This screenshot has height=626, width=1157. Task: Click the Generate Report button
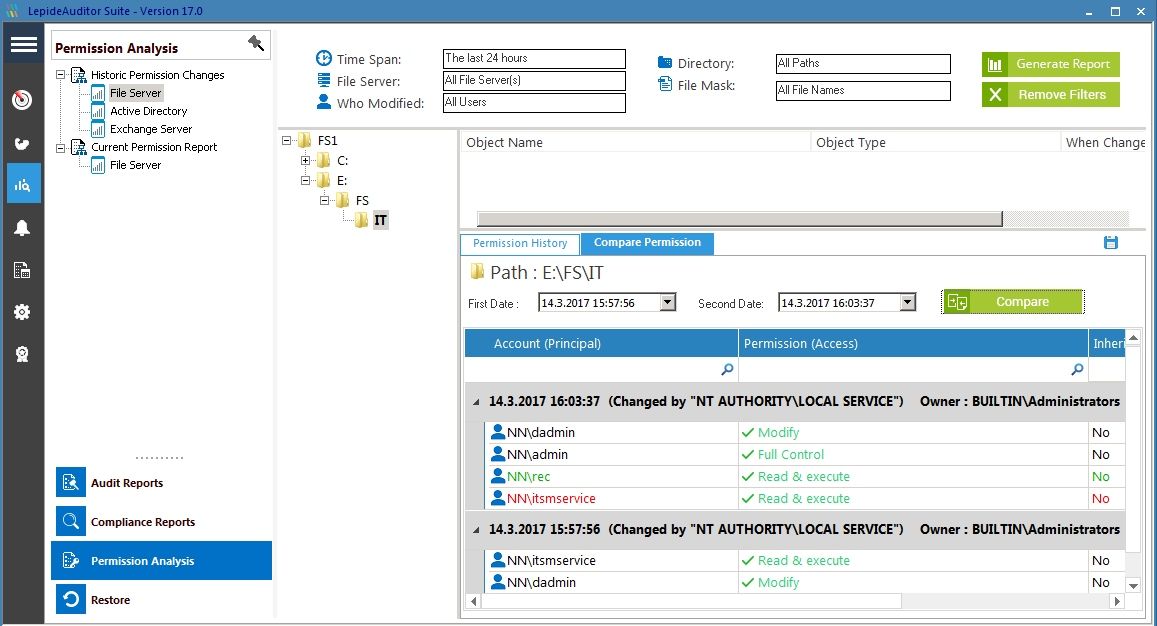1051,64
